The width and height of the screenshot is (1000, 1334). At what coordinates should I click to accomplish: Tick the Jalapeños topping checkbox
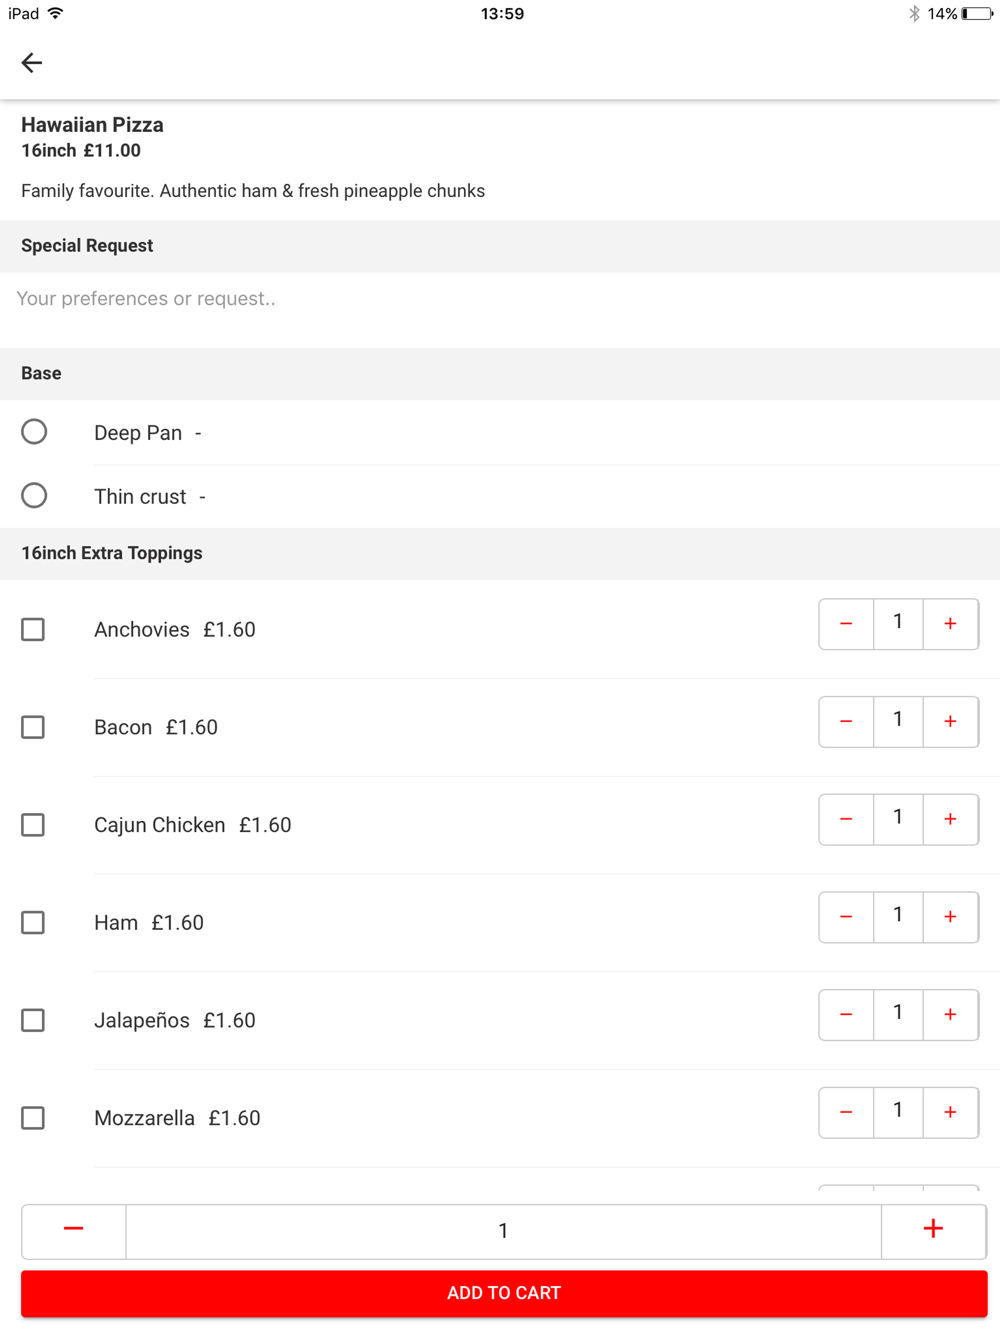pyautogui.click(x=33, y=1020)
